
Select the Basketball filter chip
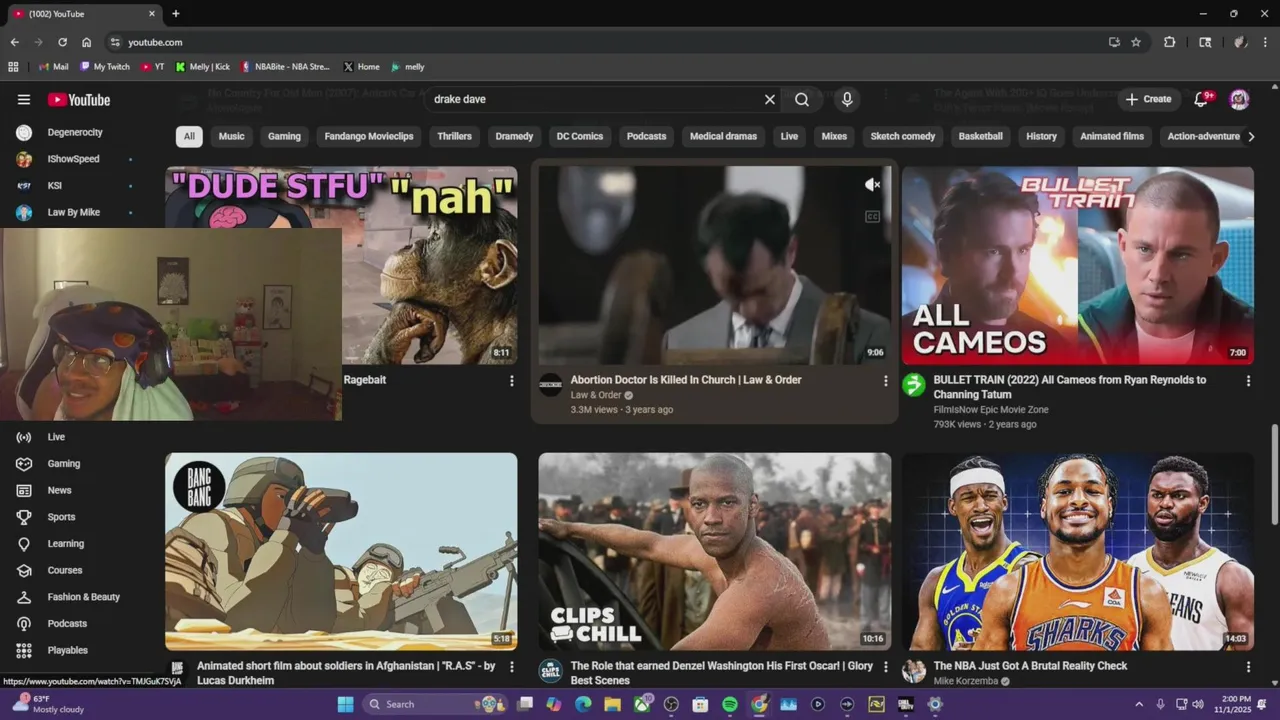[x=981, y=136]
